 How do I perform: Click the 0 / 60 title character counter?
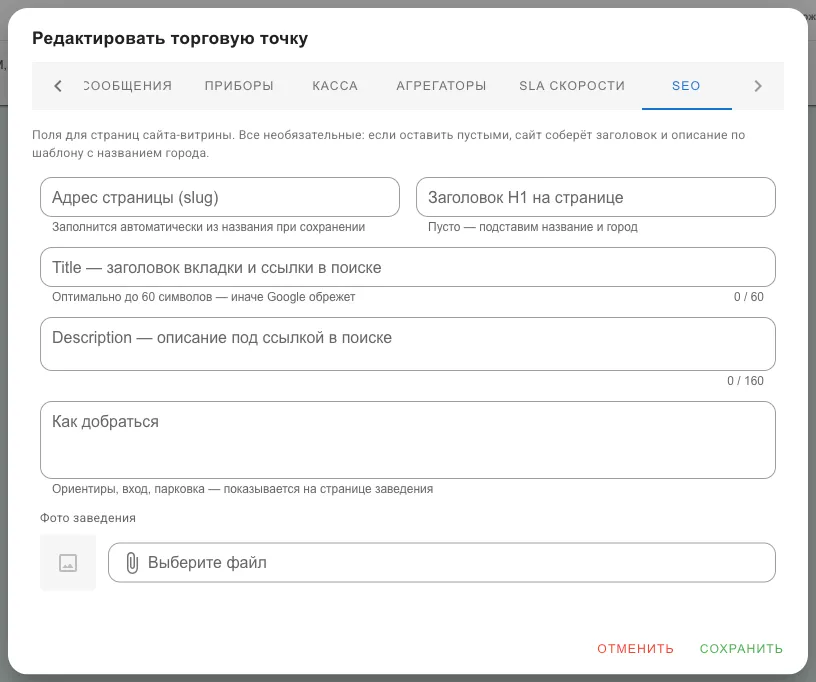749,297
